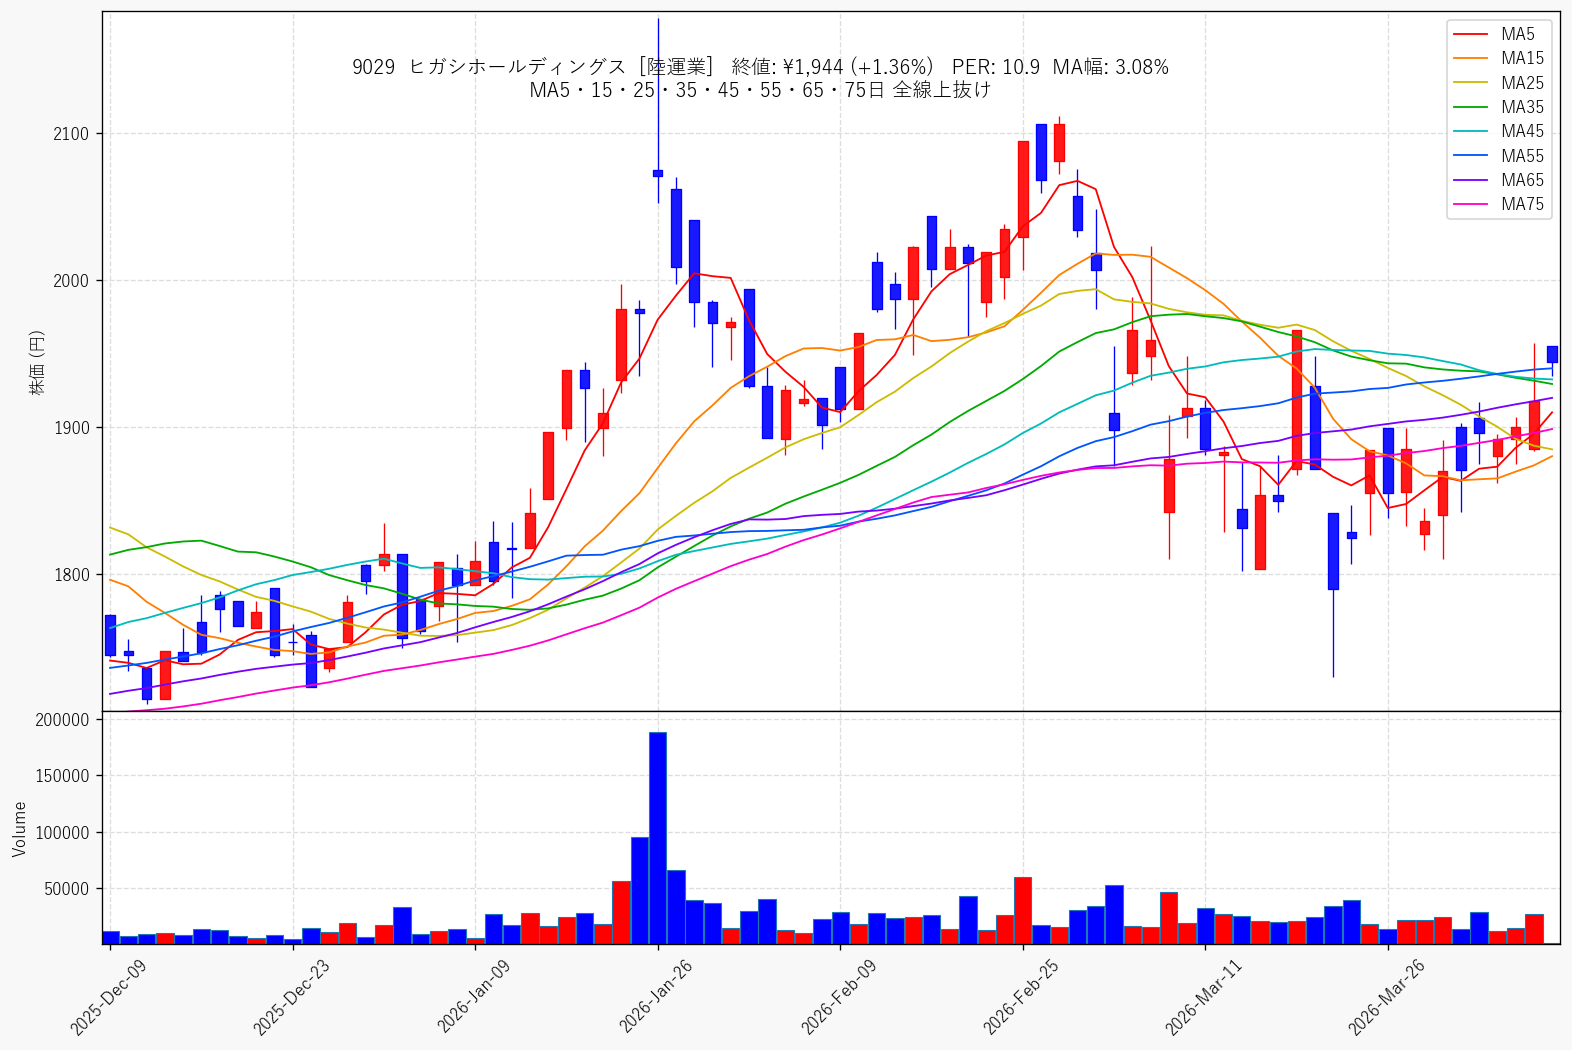Click the MA5 legend entry

[x=1498, y=34]
